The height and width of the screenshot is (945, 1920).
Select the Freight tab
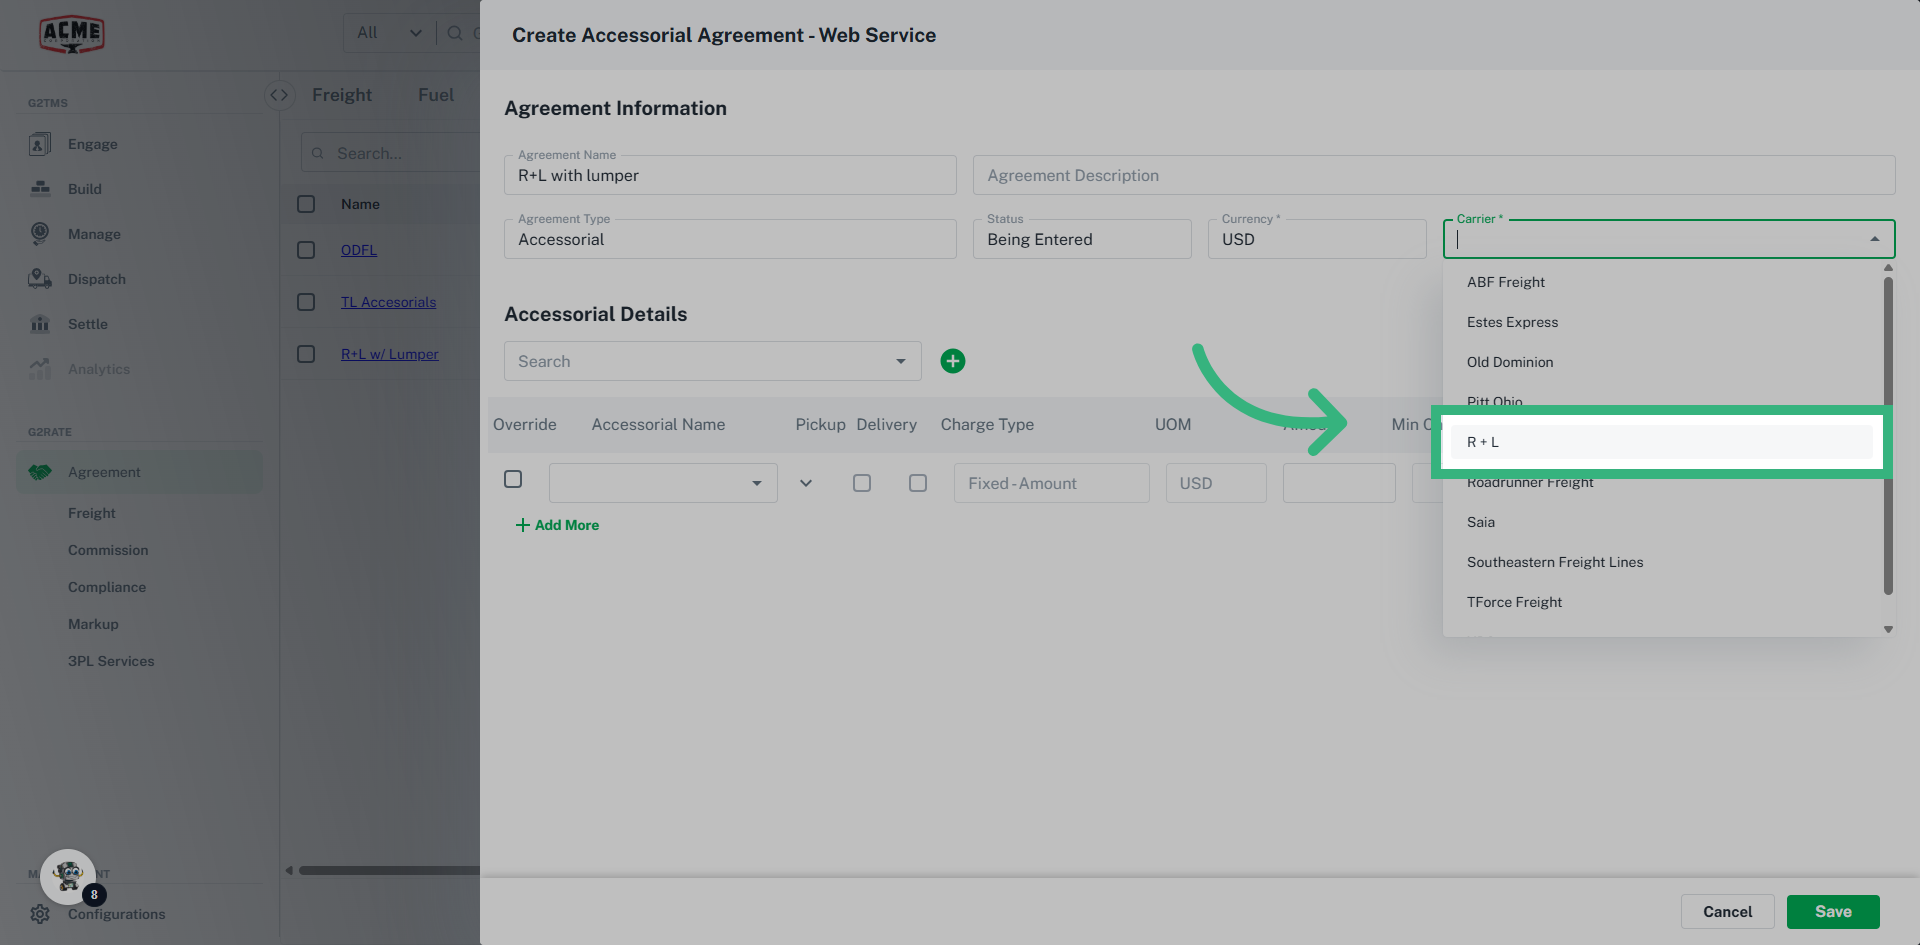[x=342, y=94]
